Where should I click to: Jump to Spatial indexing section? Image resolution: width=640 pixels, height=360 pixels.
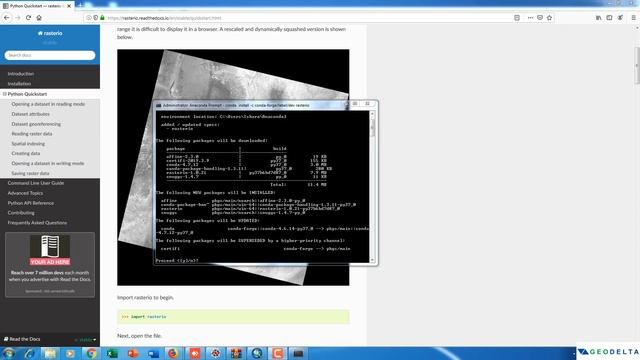[28, 144]
